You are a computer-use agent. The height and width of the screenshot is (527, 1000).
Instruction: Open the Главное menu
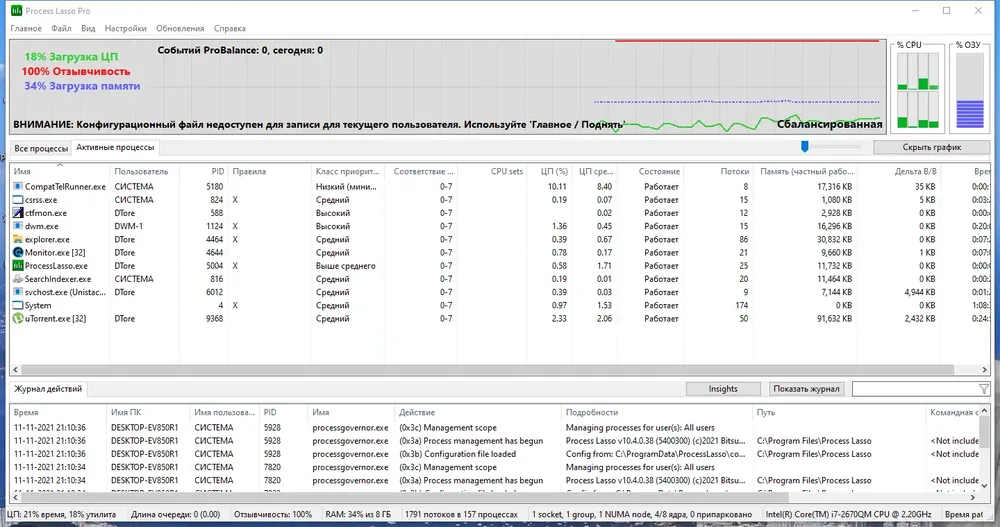(26, 28)
